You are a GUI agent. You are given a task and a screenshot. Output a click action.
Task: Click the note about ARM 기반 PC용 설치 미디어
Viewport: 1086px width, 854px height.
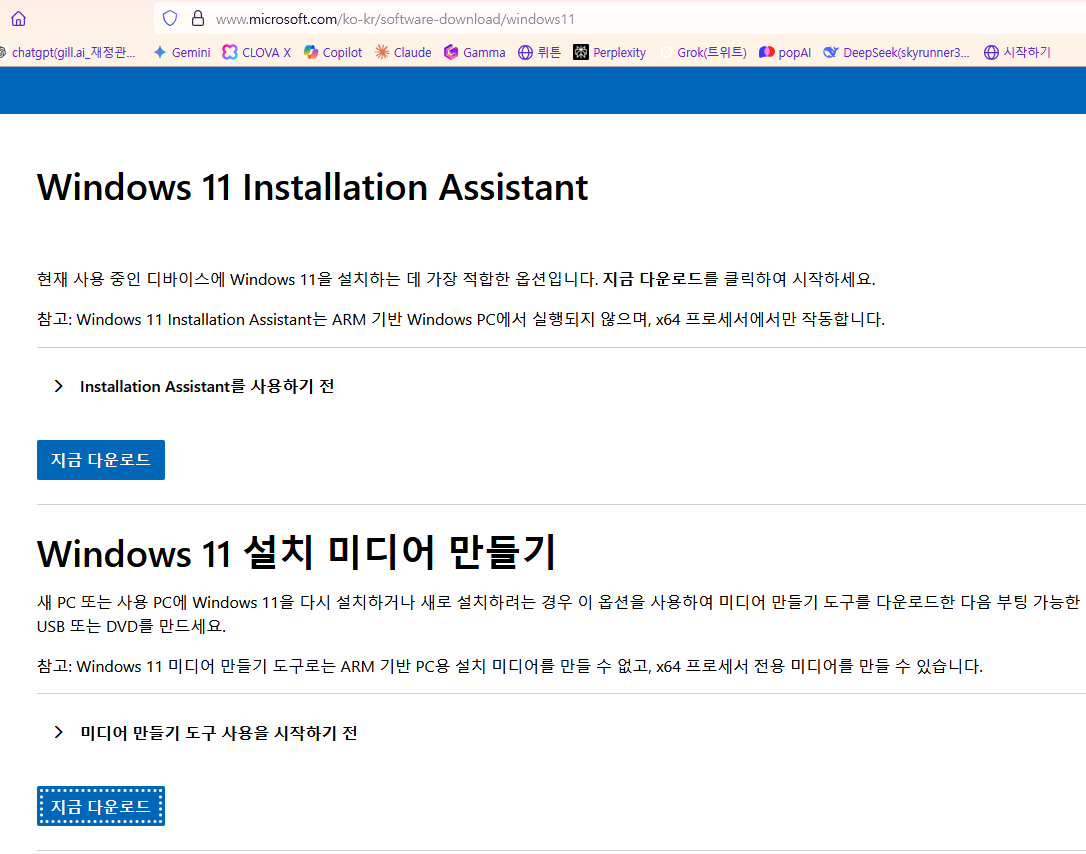(510, 666)
